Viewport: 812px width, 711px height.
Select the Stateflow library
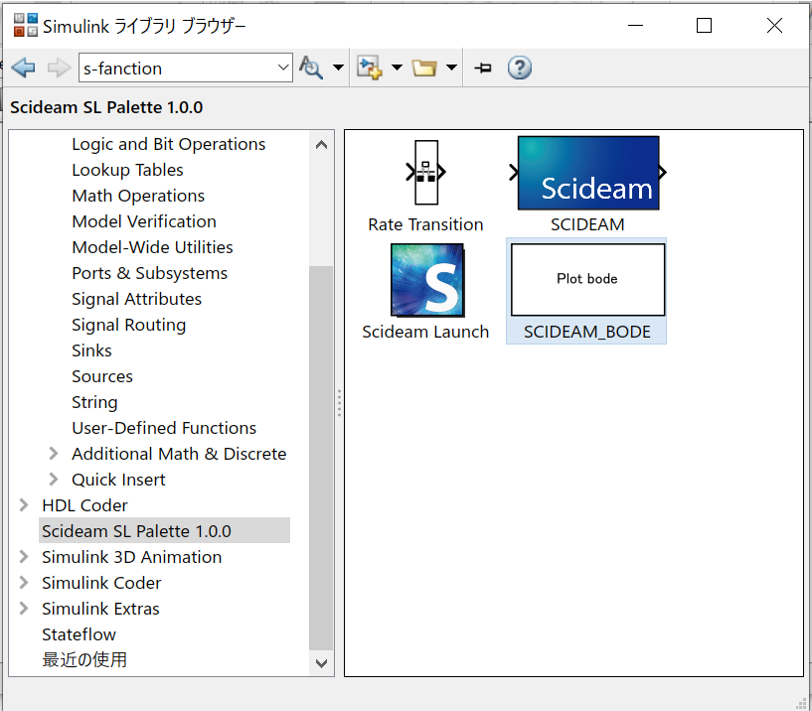pyautogui.click(x=79, y=635)
